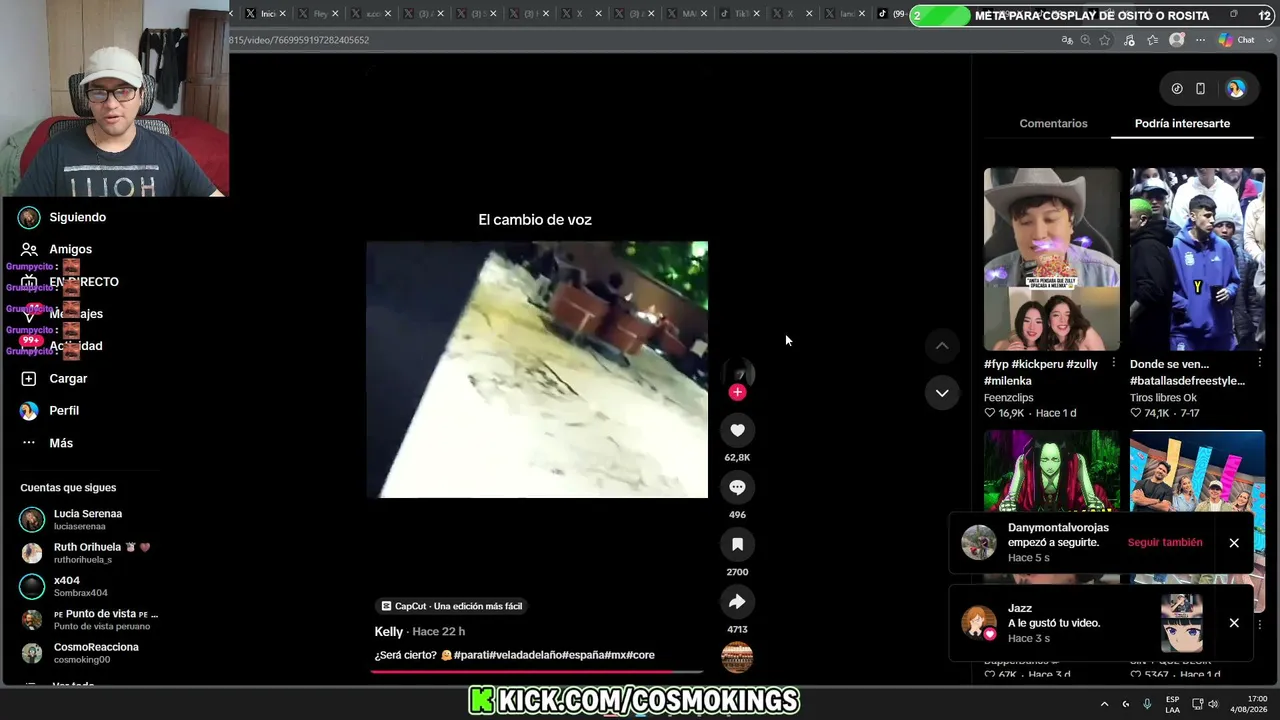Open the extensions icon in the browser toolbar
This screenshot has height=720, width=1280.
[1129, 40]
